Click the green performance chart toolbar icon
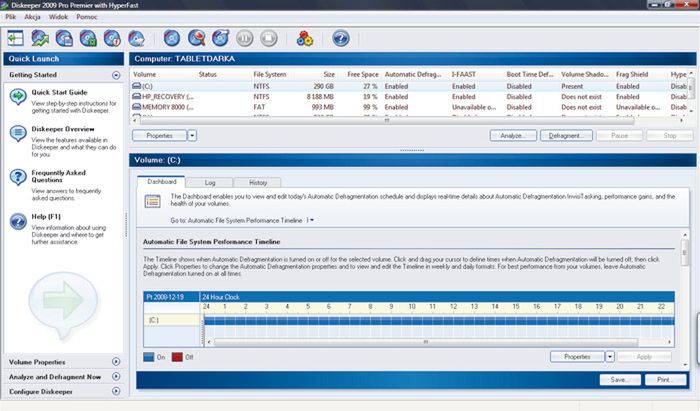Viewport: 700px width, 411px height. (39, 38)
